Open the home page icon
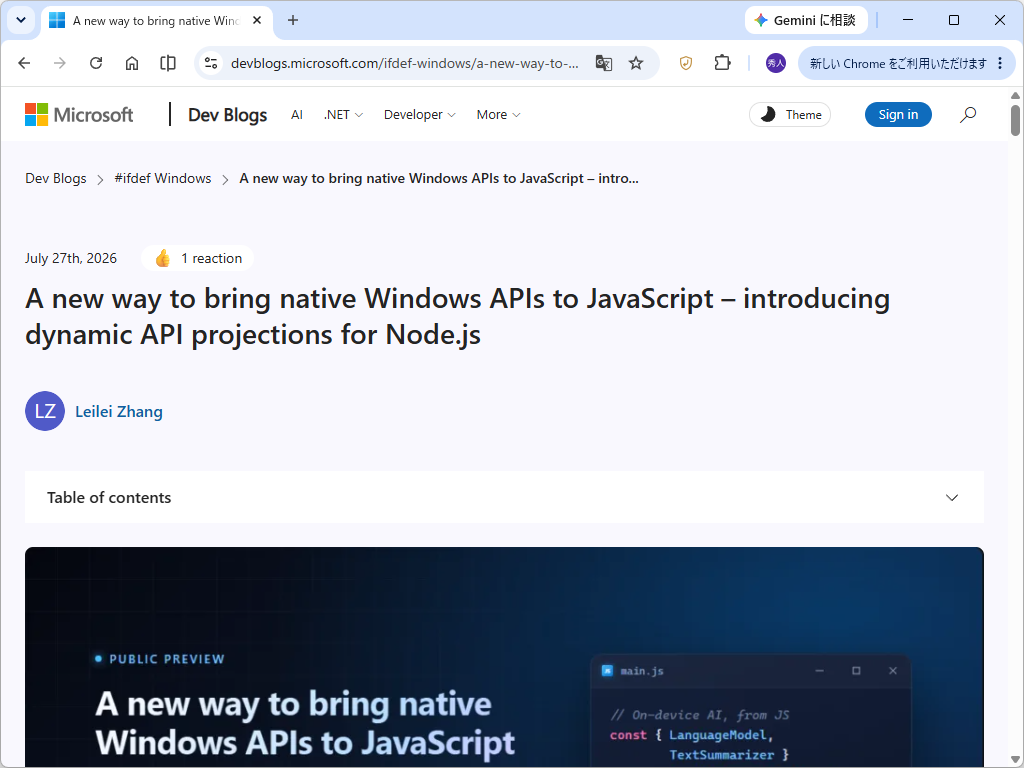1024x768 pixels. (132, 63)
